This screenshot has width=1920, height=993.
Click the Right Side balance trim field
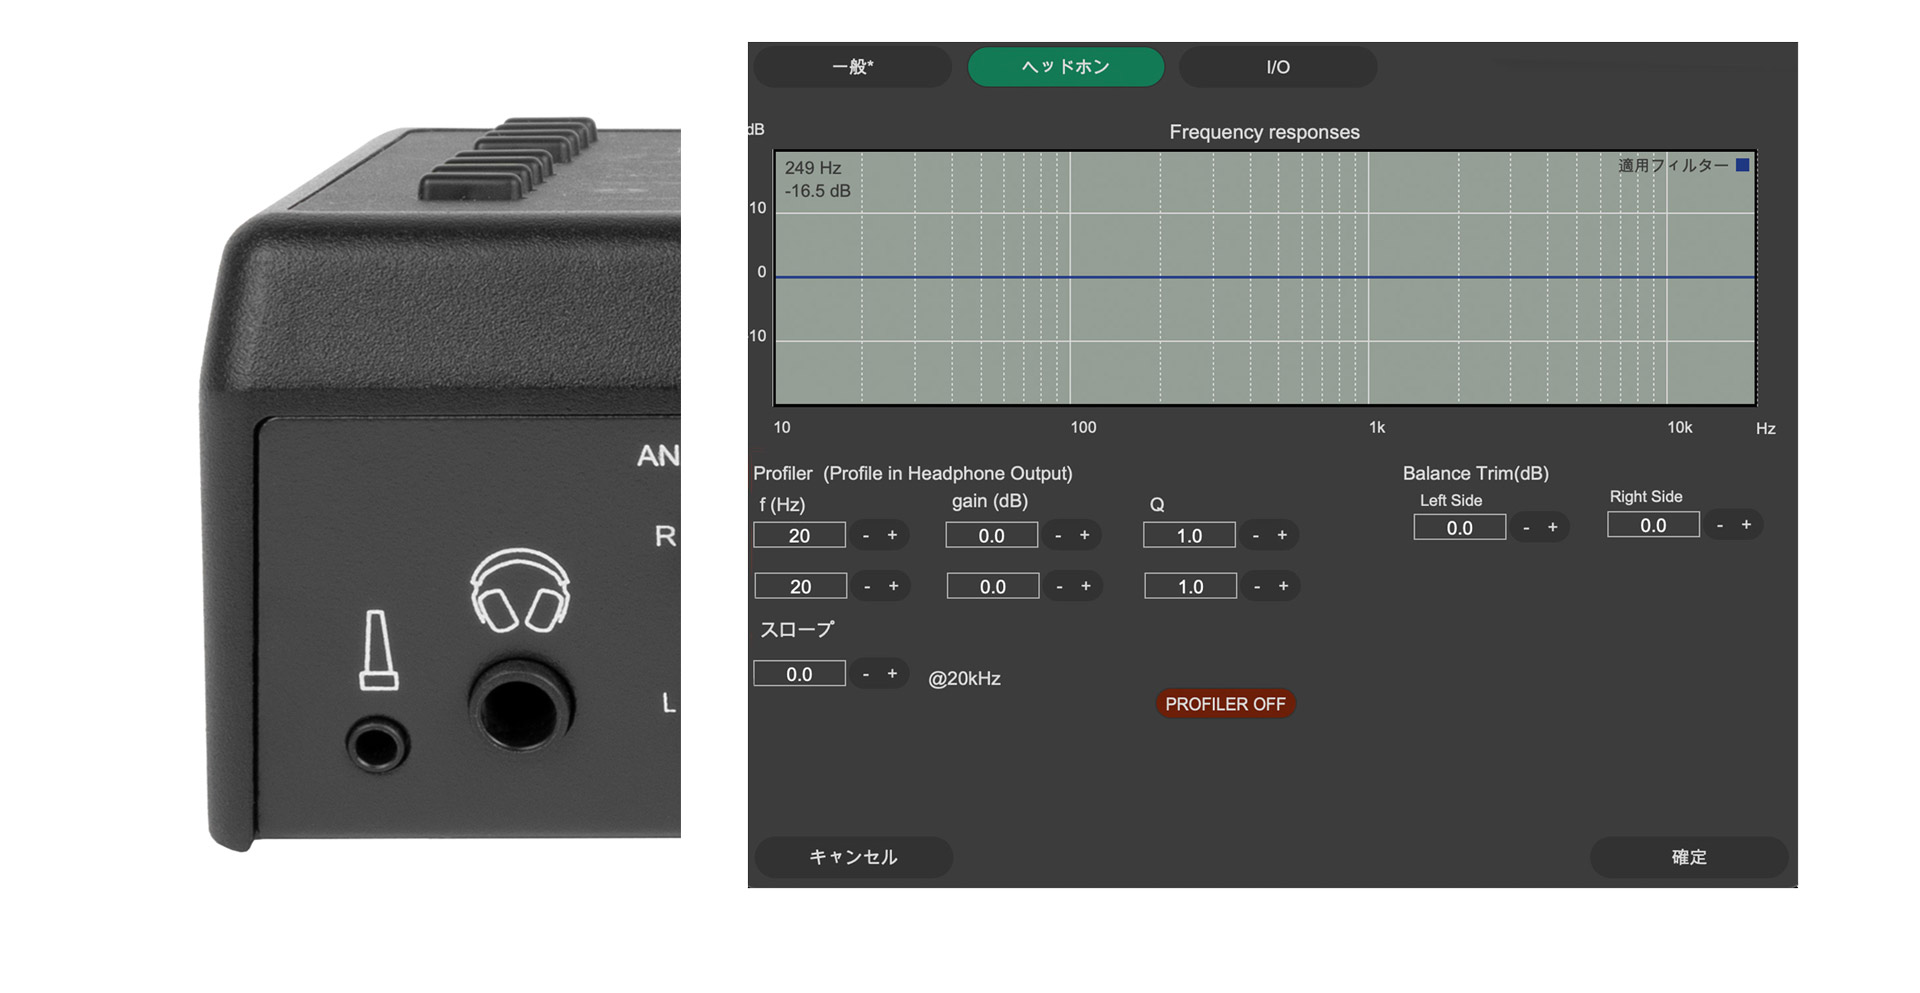point(1653,525)
